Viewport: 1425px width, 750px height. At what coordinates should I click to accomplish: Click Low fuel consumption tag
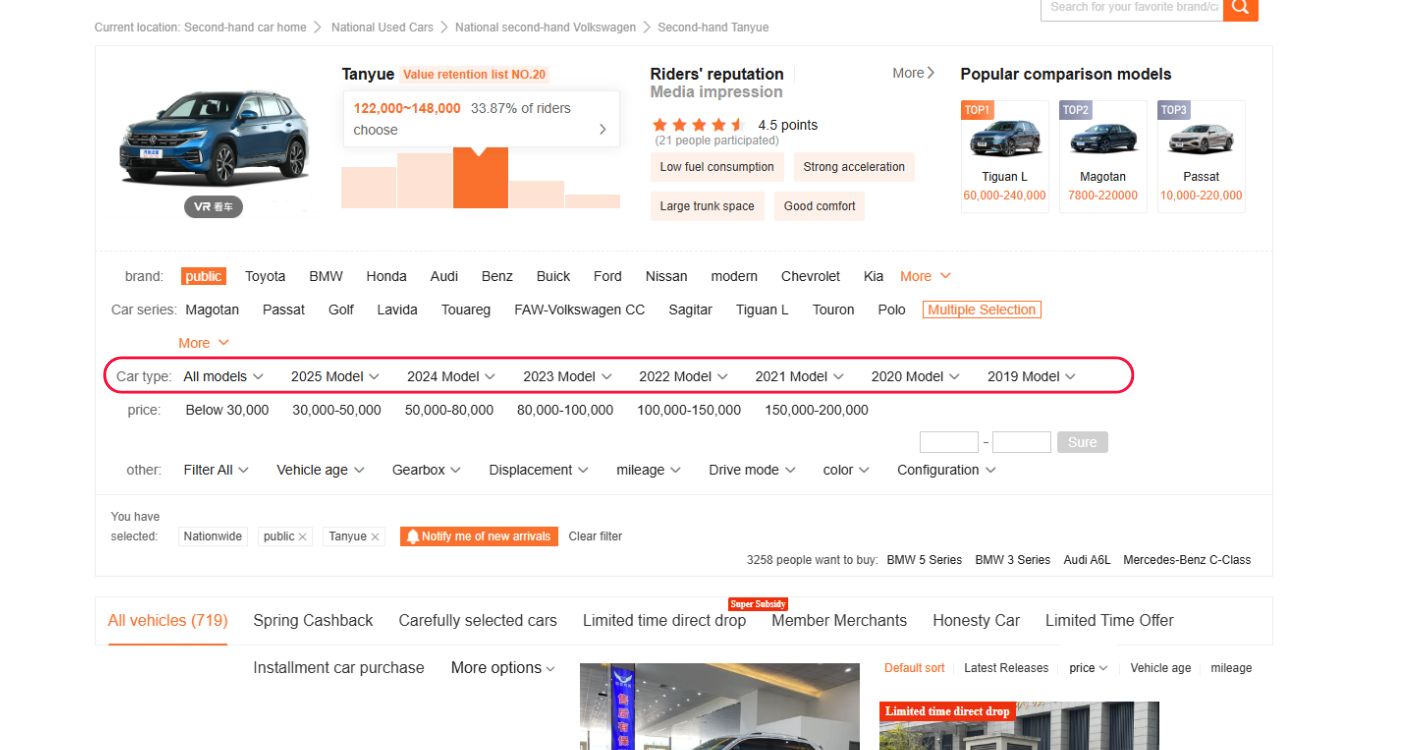tap(717, 167)
